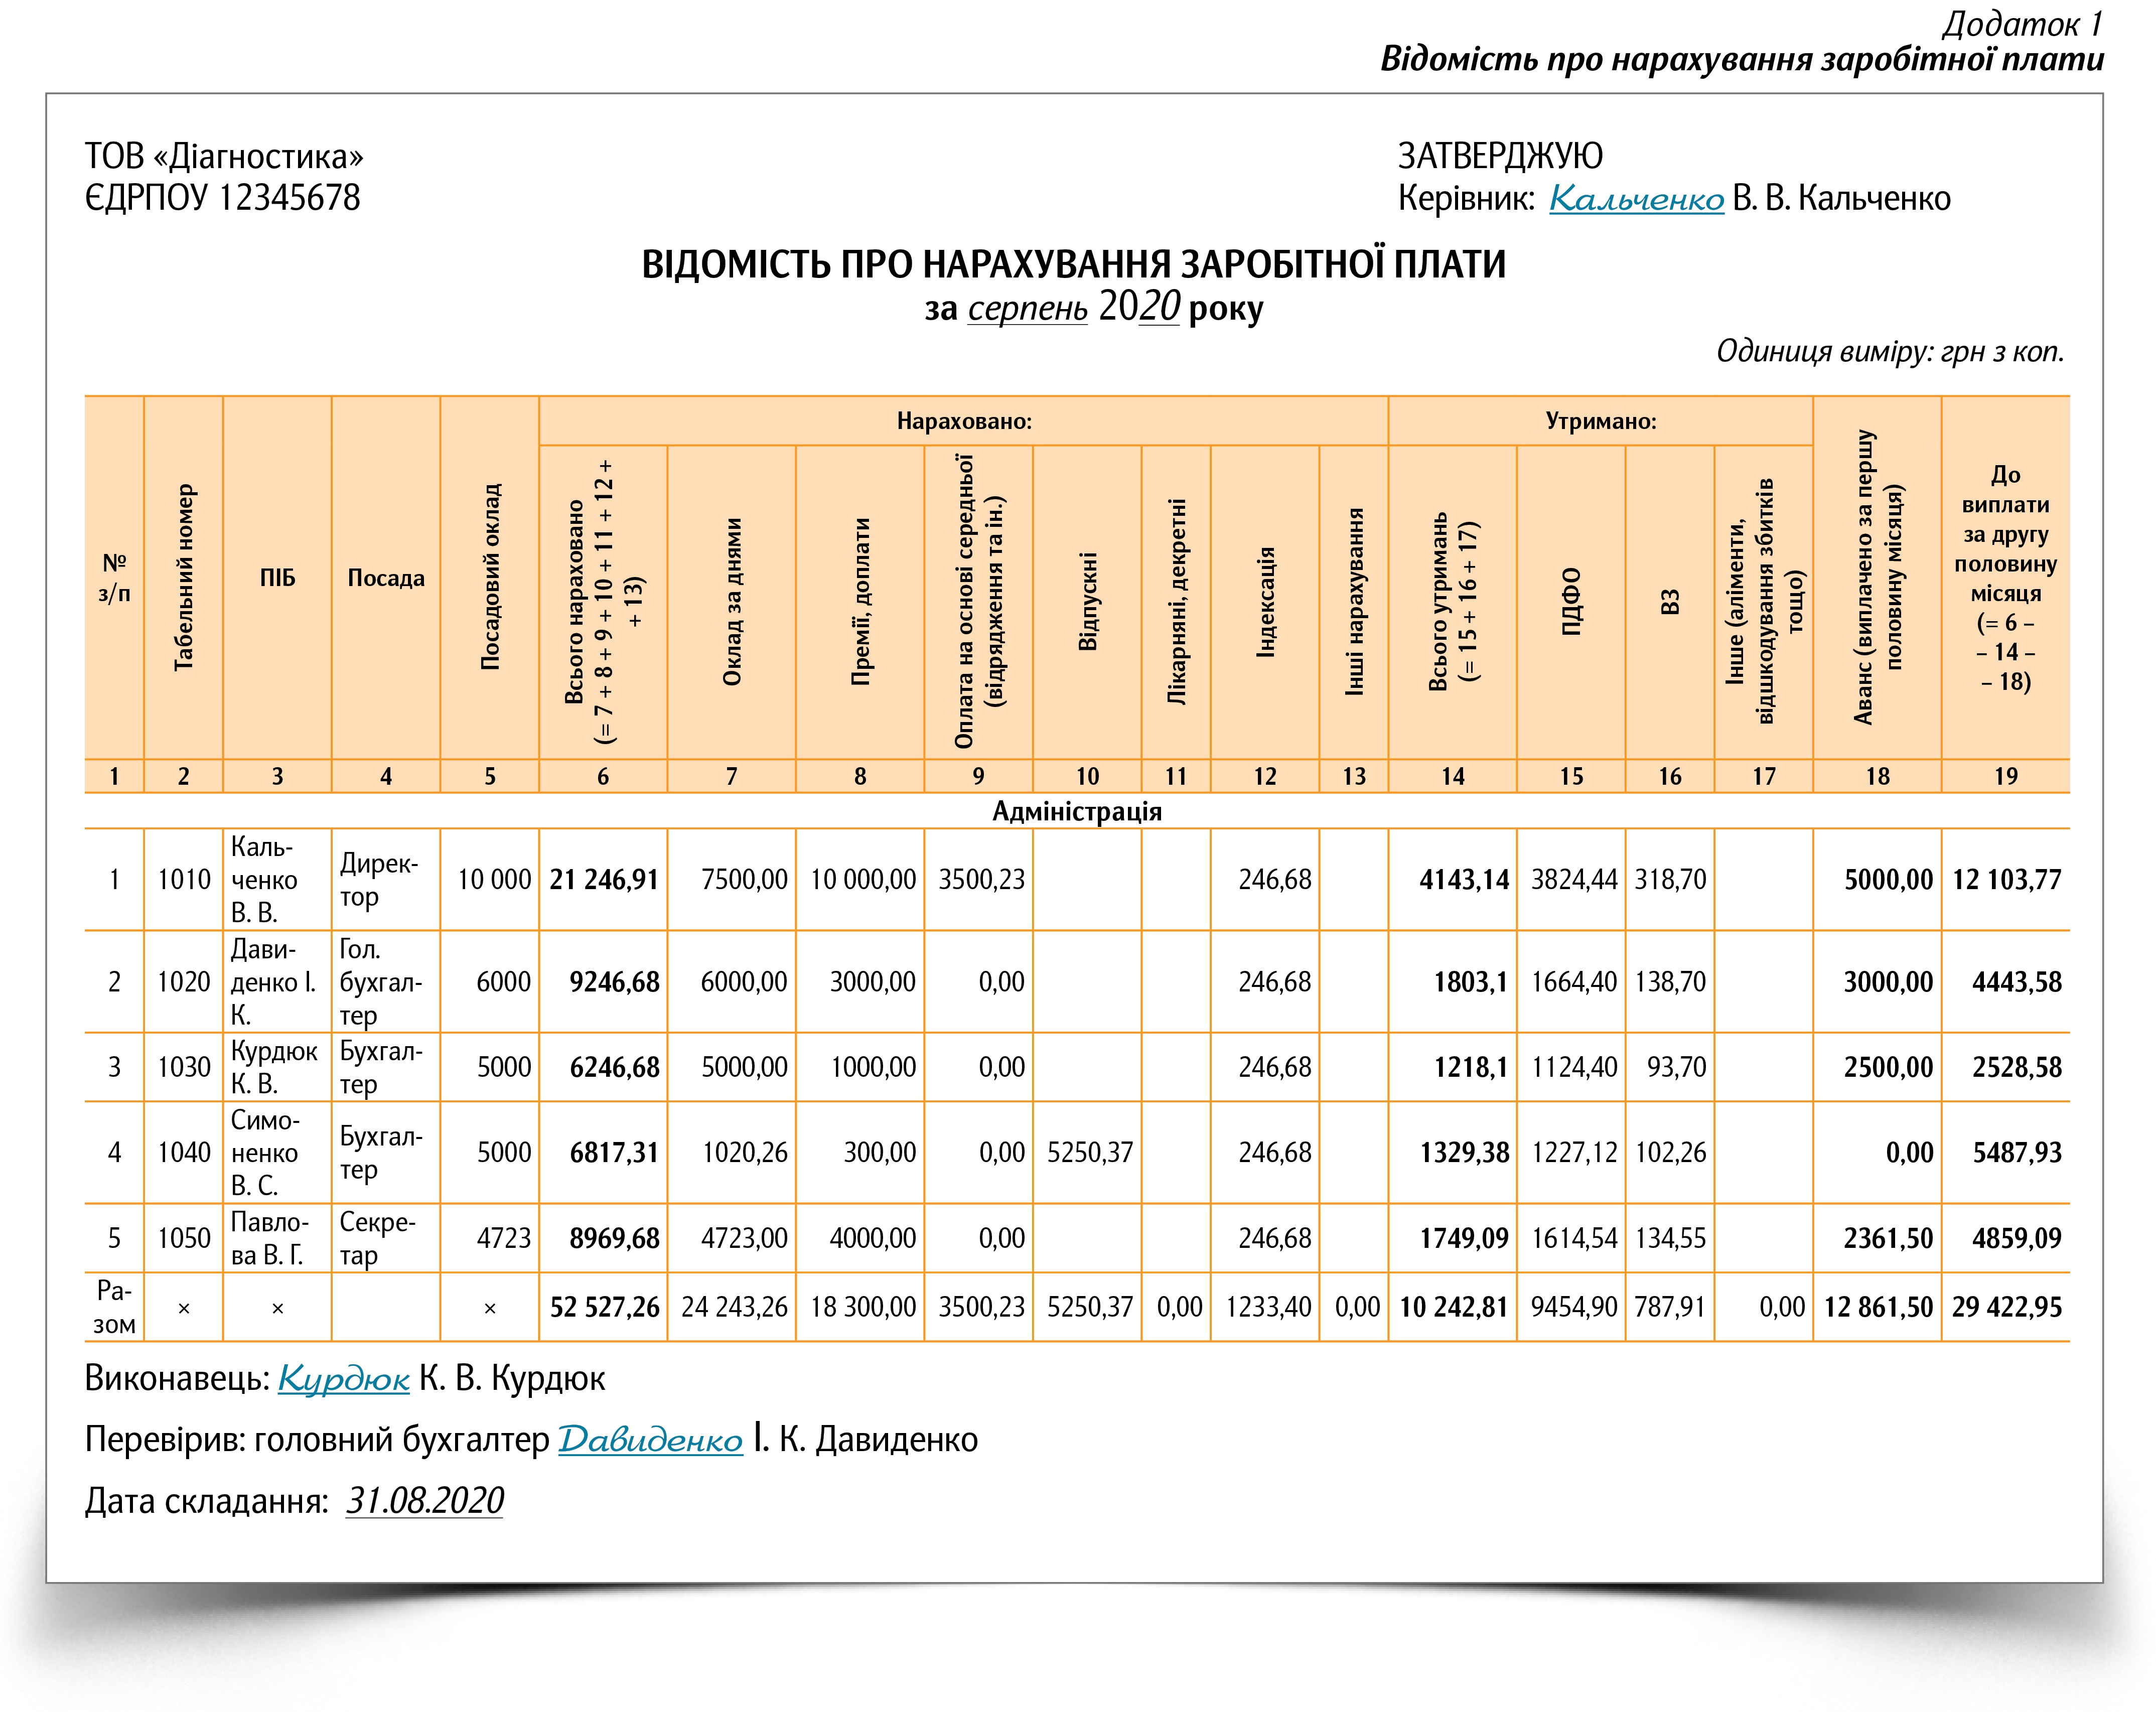Select the date 31.08.2020

(425, 1501)
